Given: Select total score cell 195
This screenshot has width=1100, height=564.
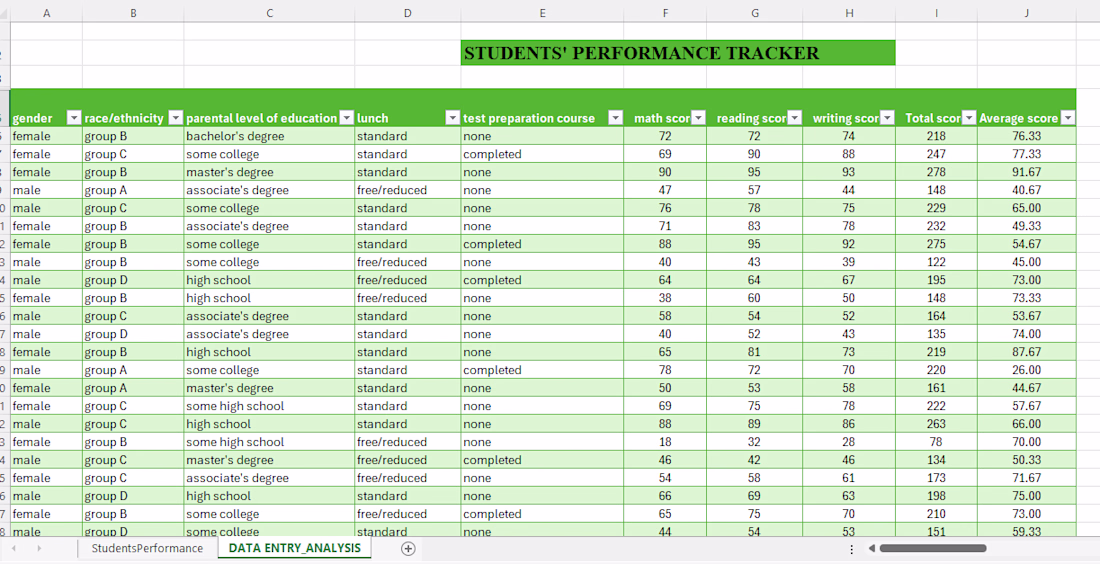Looking at the screenshot, I should point(936,280).
